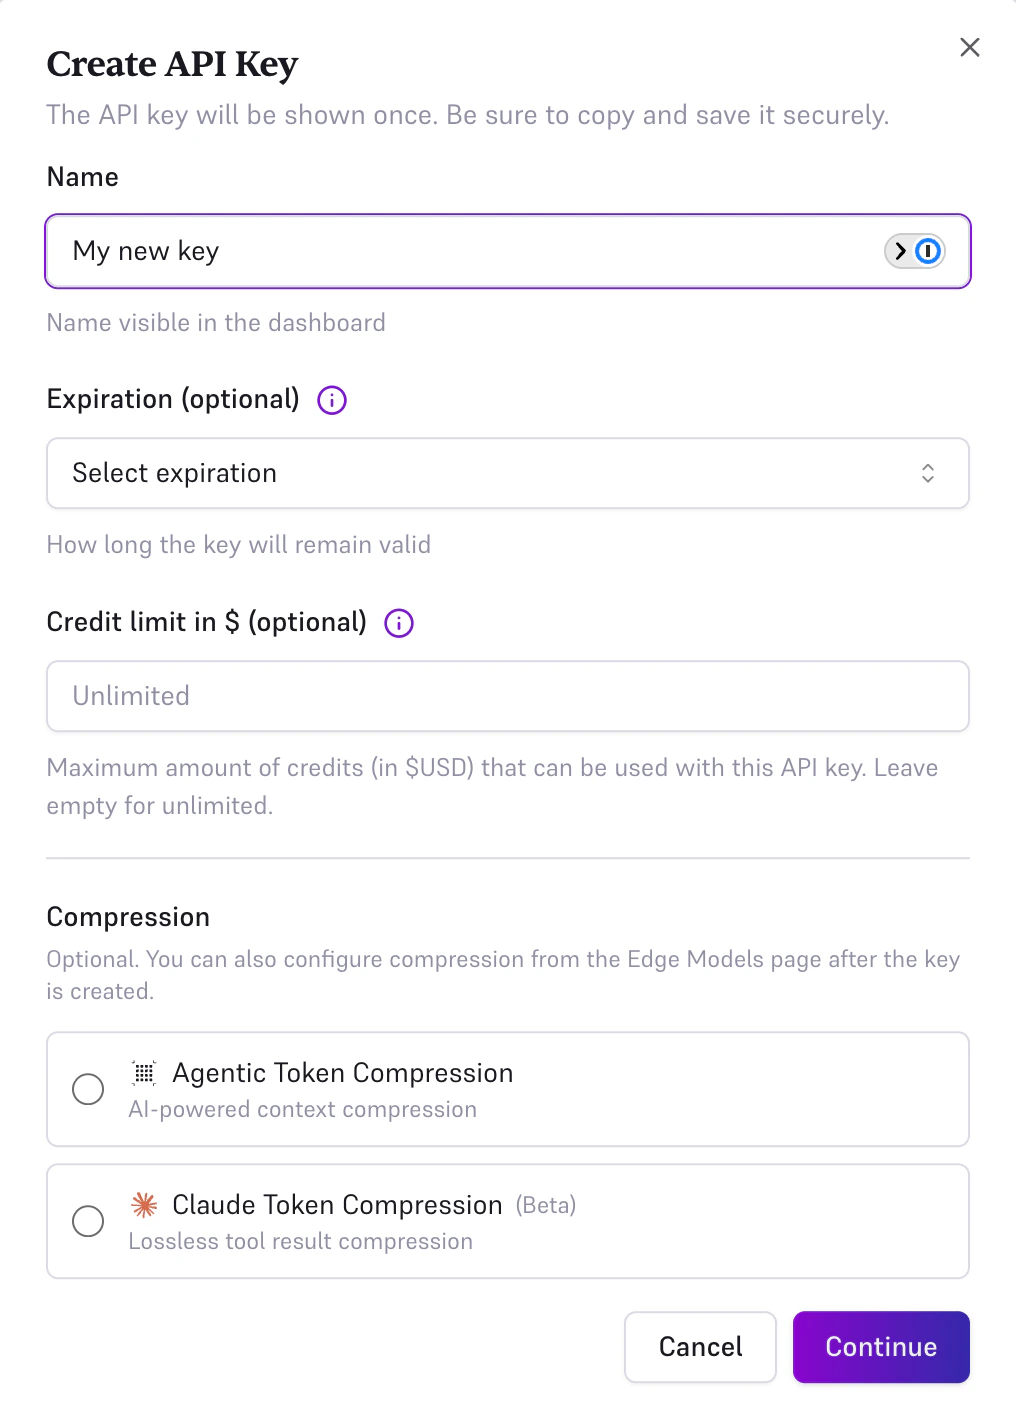Click the Beta badge next to Claude Token Compression

(x=545, y=1205)
